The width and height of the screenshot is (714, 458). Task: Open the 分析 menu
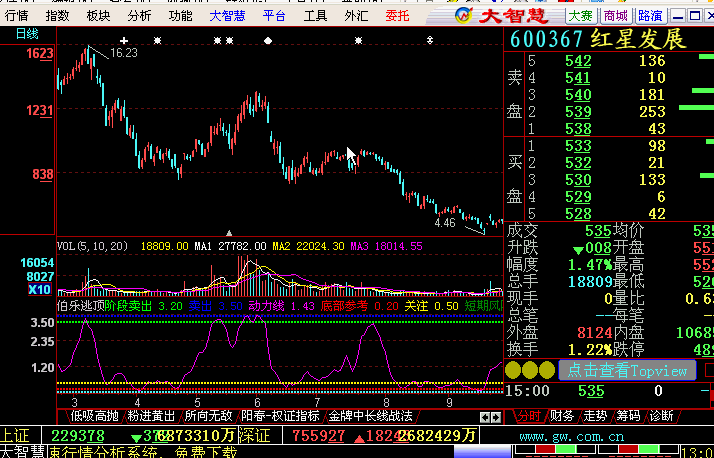point(139,16)
